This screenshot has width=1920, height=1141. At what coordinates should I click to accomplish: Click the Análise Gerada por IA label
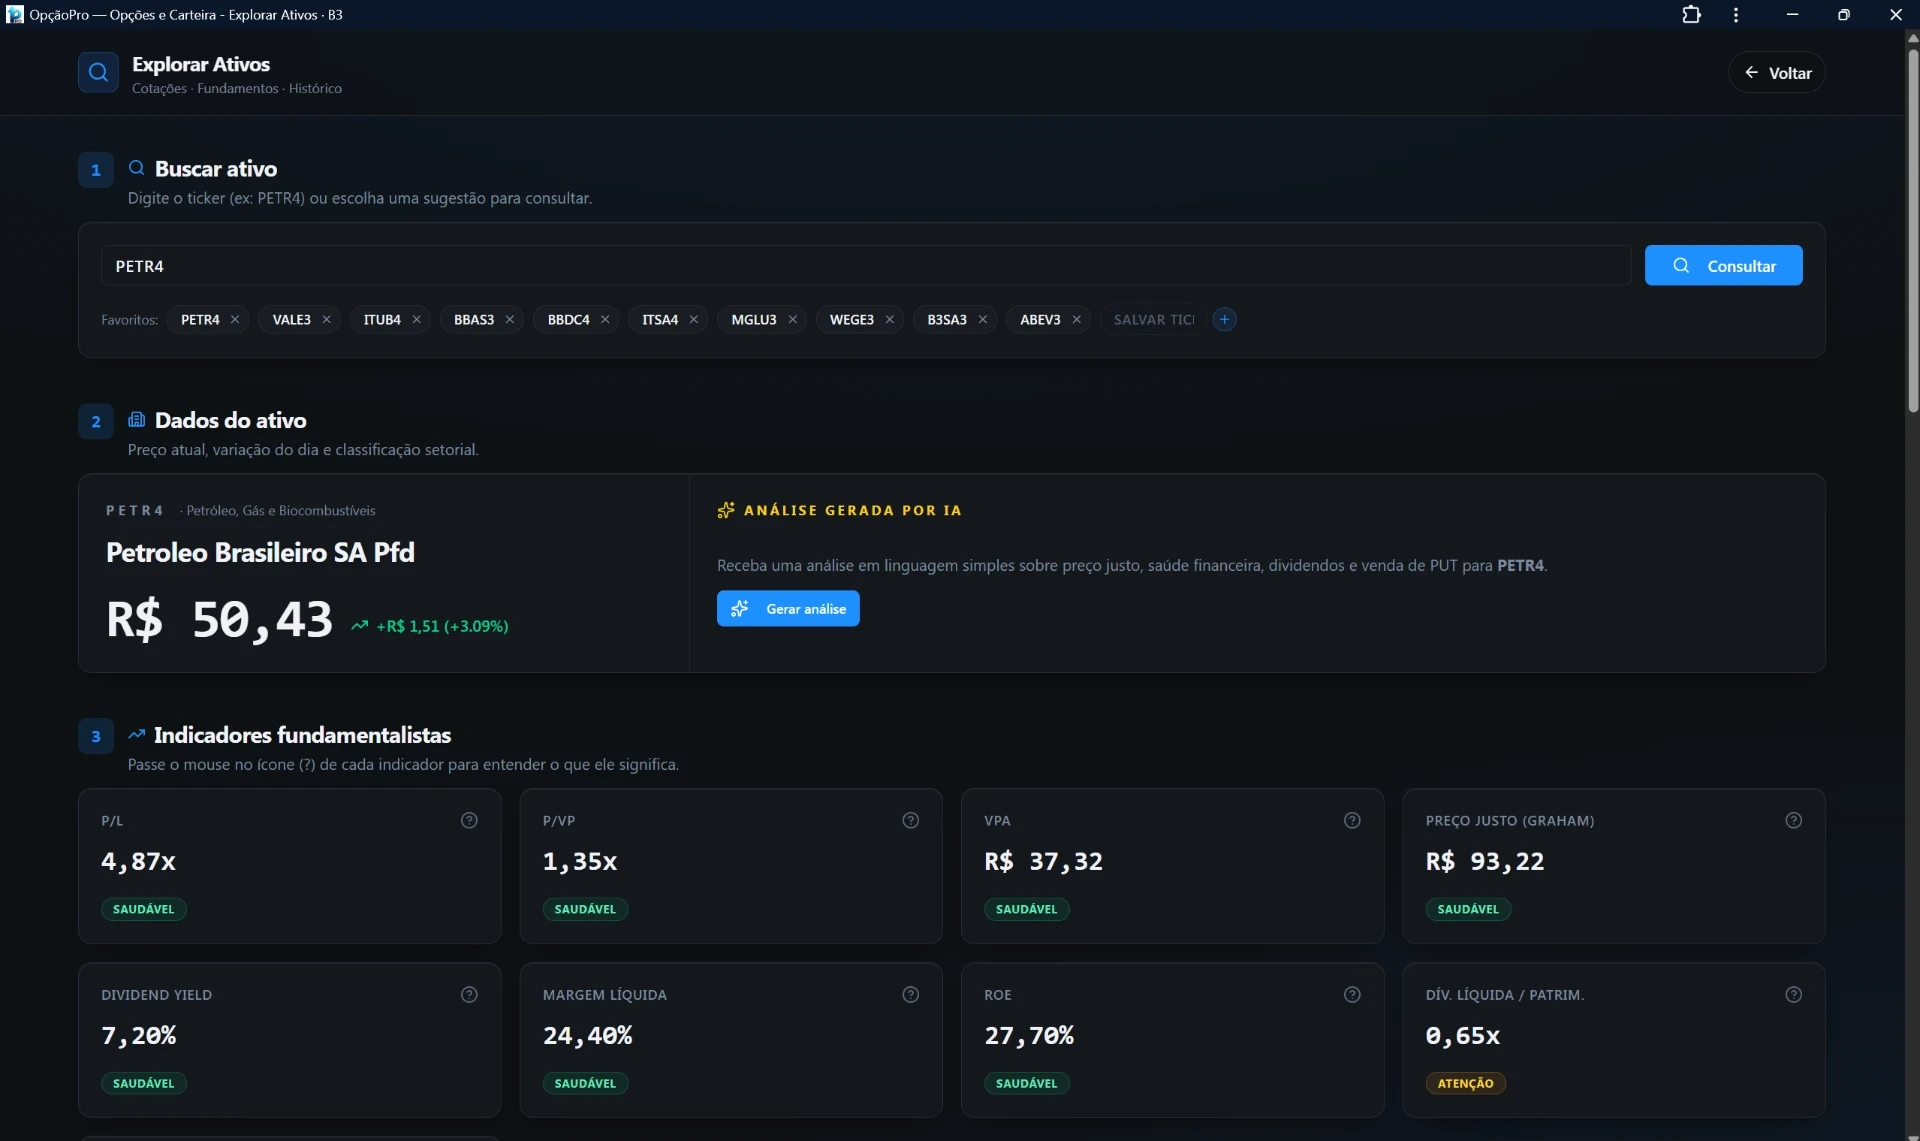(x=852, y=511)
